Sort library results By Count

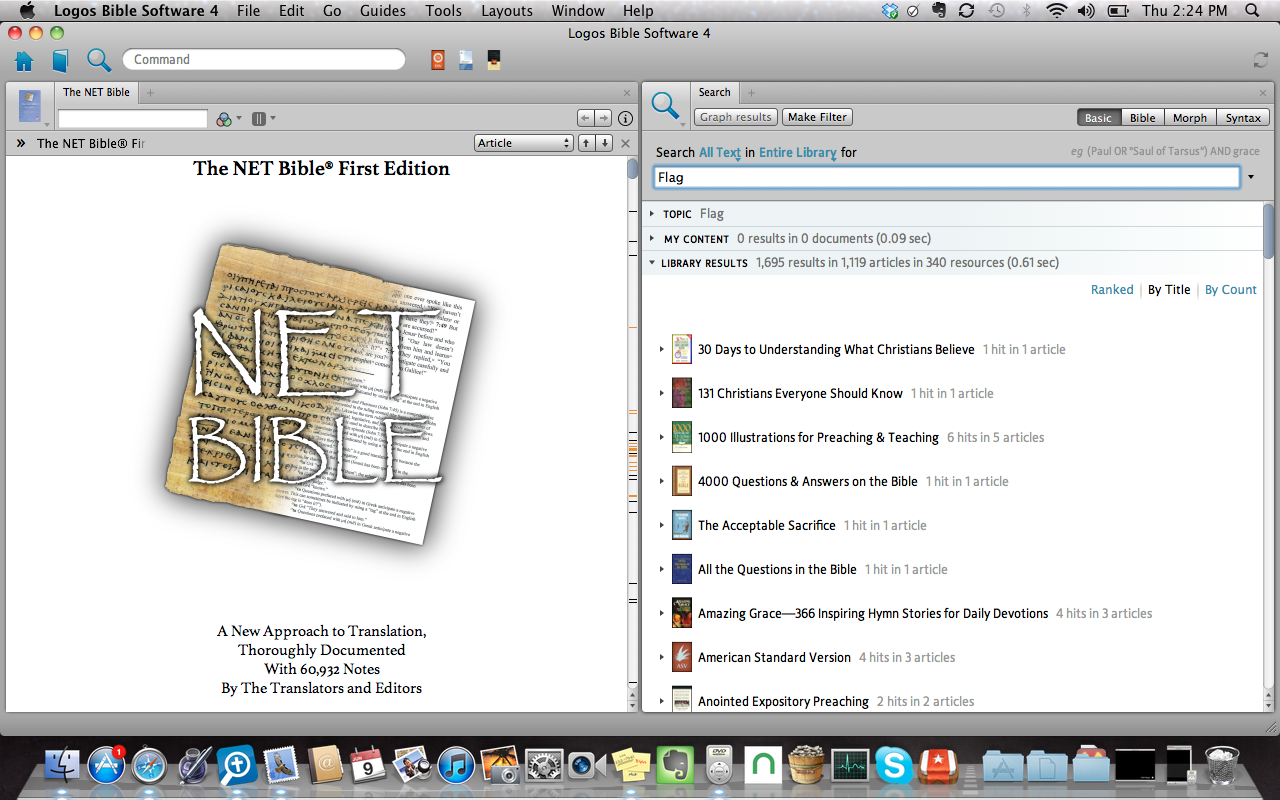pos(1230,289)
